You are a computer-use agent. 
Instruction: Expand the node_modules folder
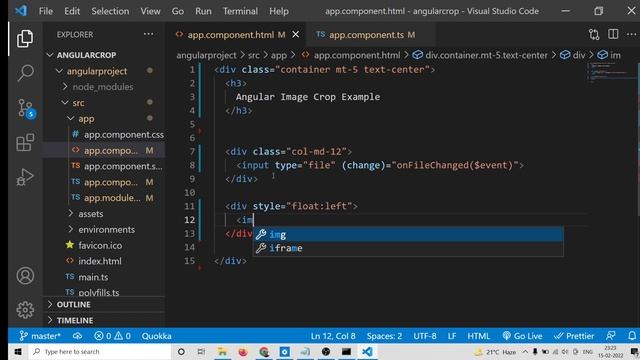click(x=104, y=87)
